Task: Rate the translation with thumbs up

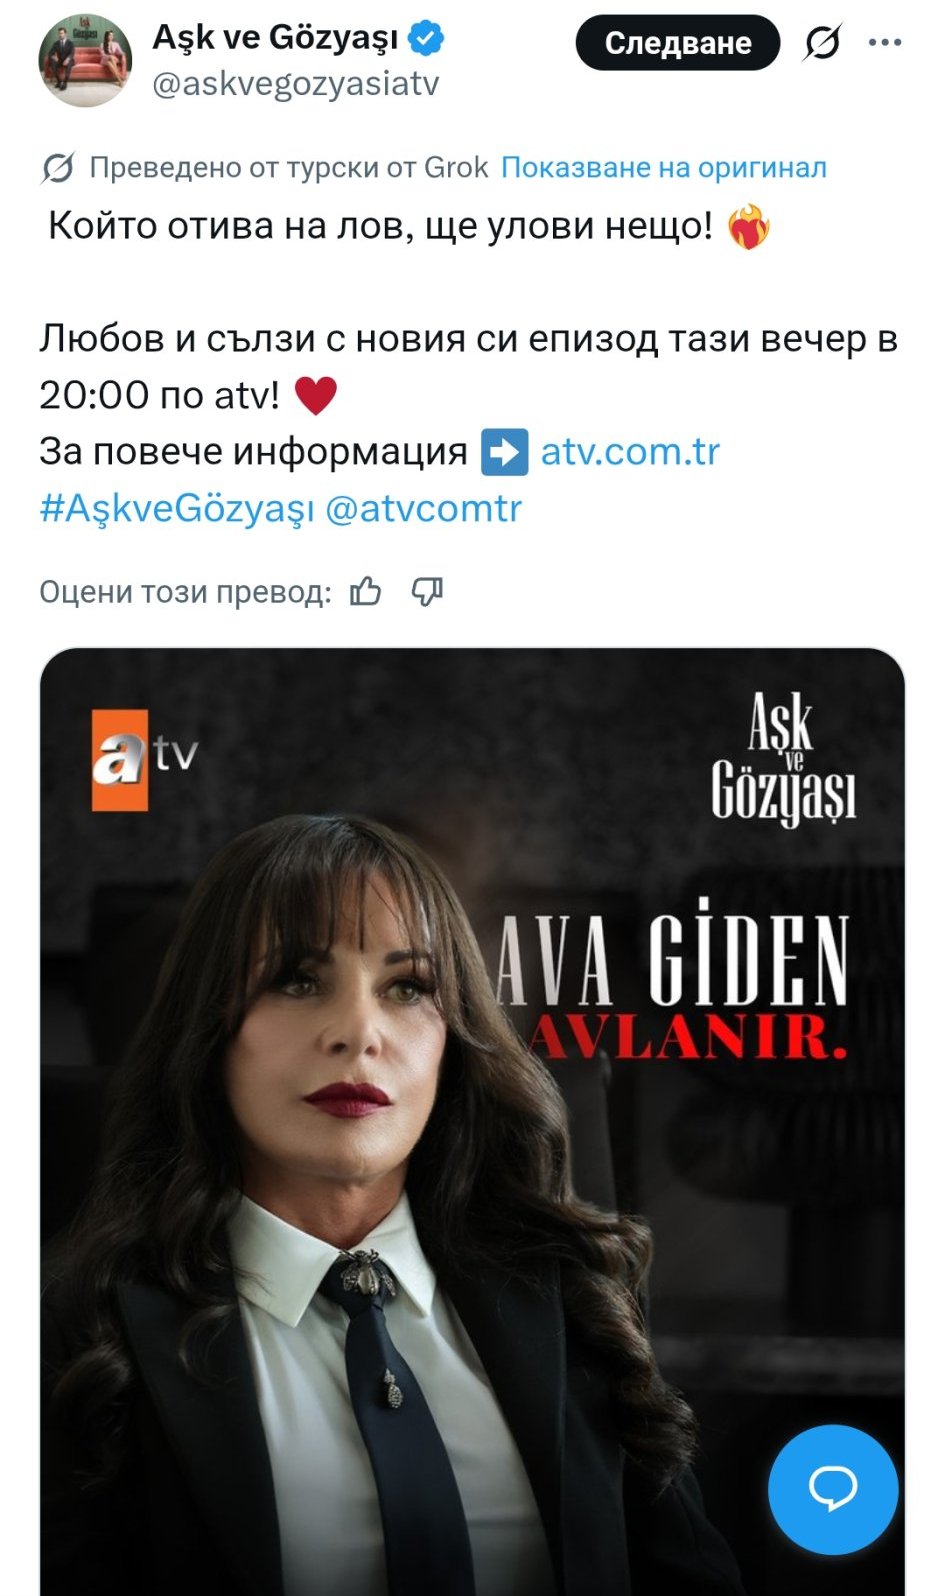Action: point(365,592)
